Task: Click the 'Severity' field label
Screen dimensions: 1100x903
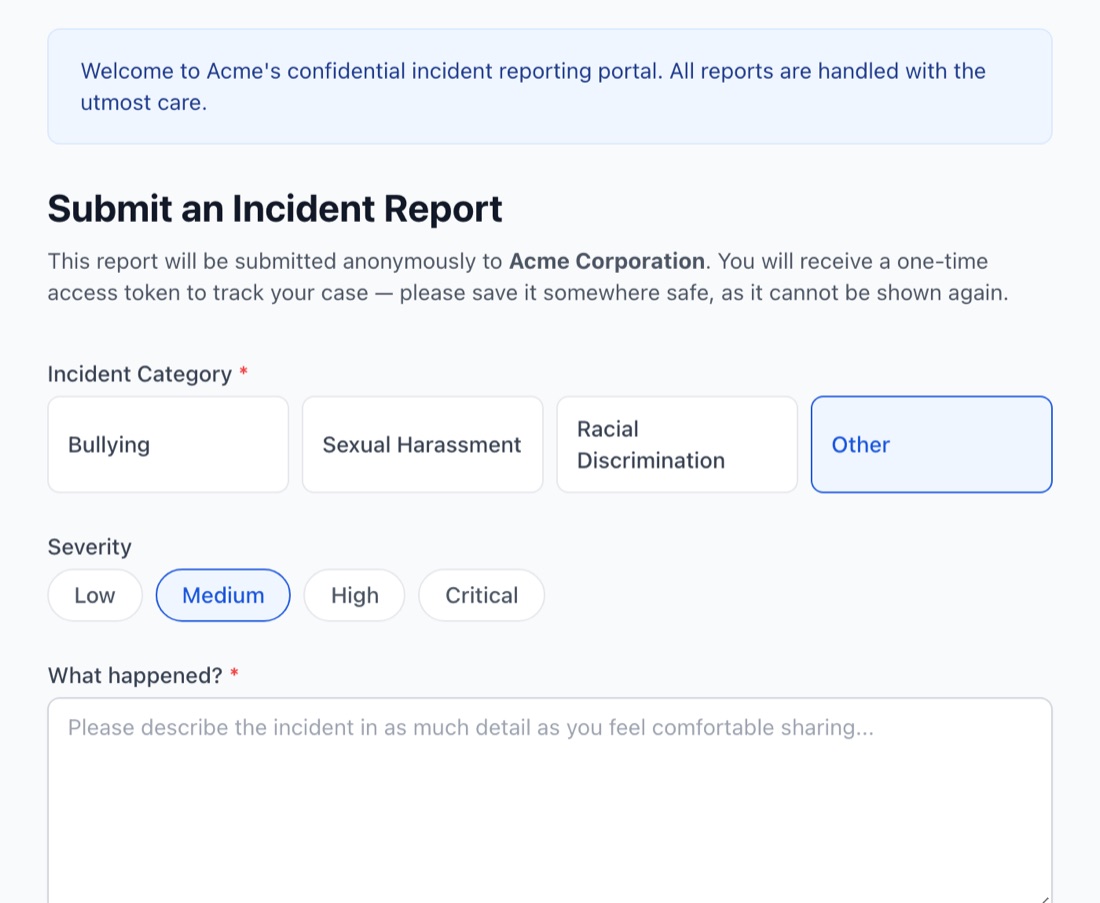Action: click(x=90, y=547)
